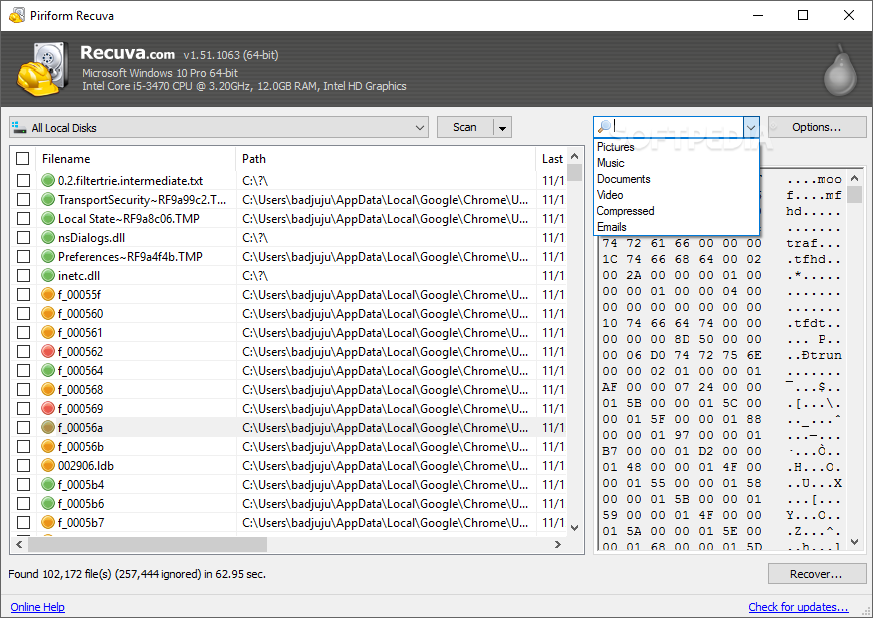The height and width of the screenshot is (618, 873).
Task: Open the Online Help link
Action: pyautogui.click(x=37, y=607)
